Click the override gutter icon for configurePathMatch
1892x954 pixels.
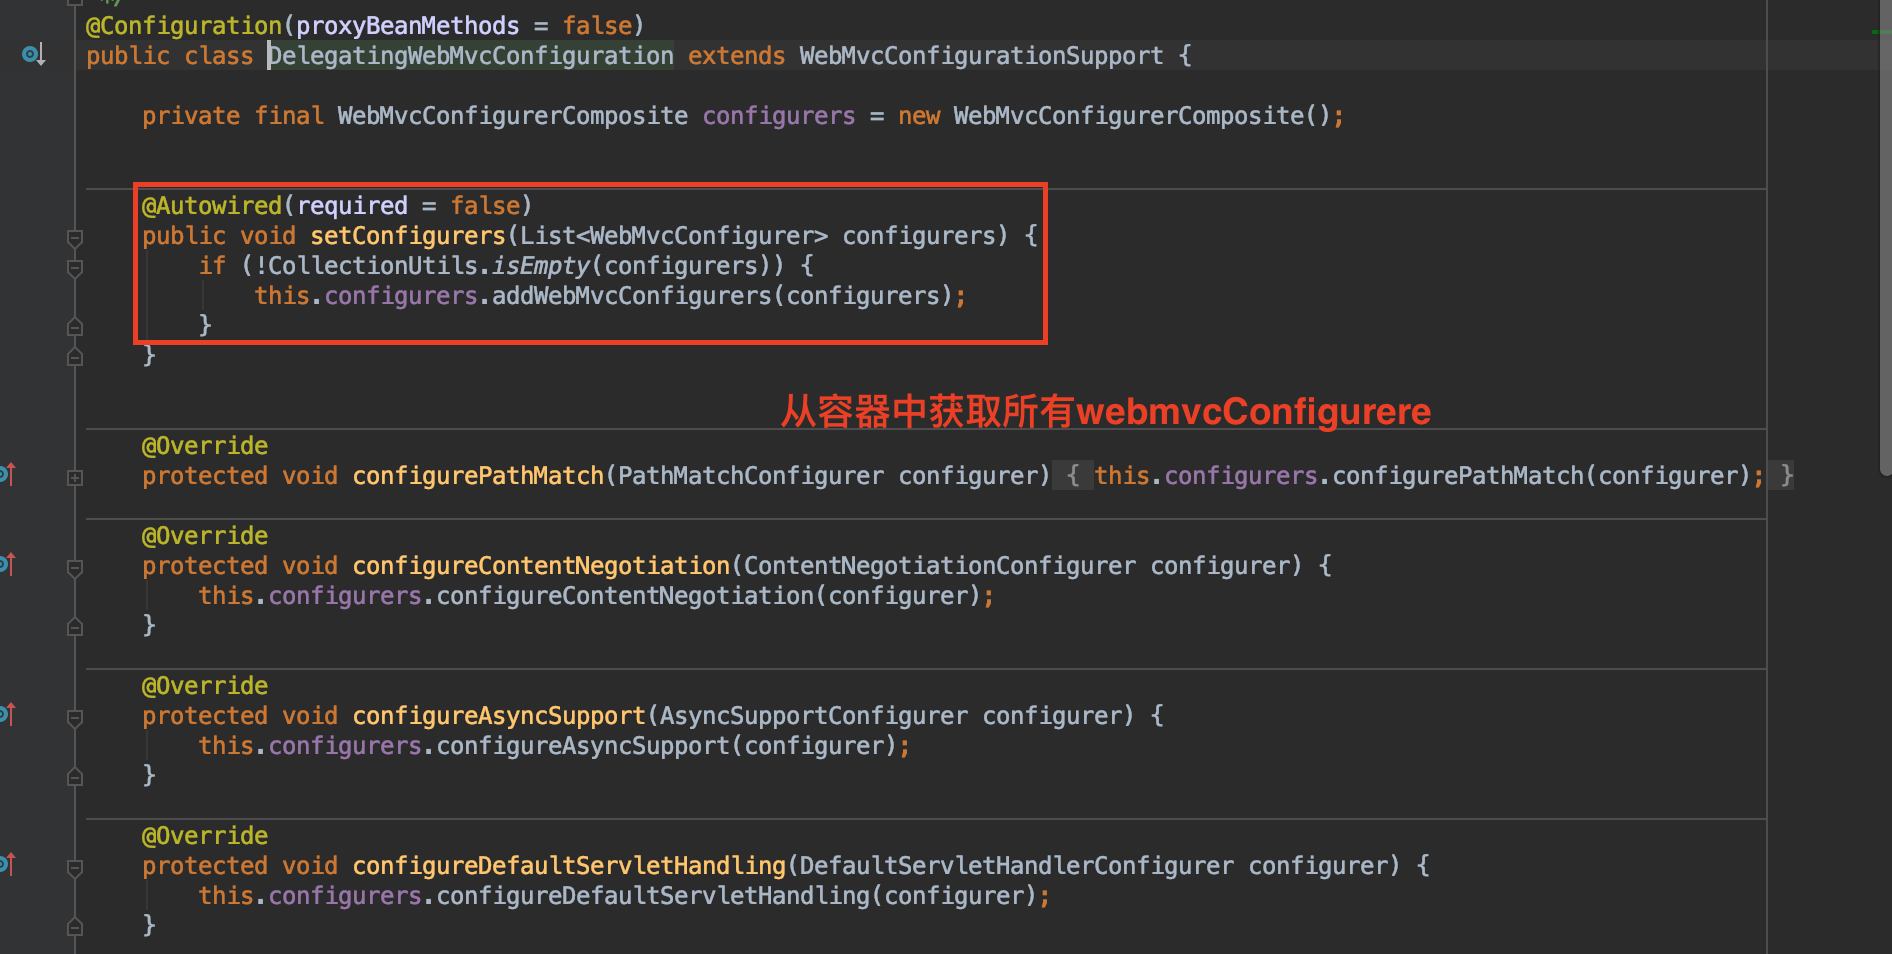click(8, 474)
